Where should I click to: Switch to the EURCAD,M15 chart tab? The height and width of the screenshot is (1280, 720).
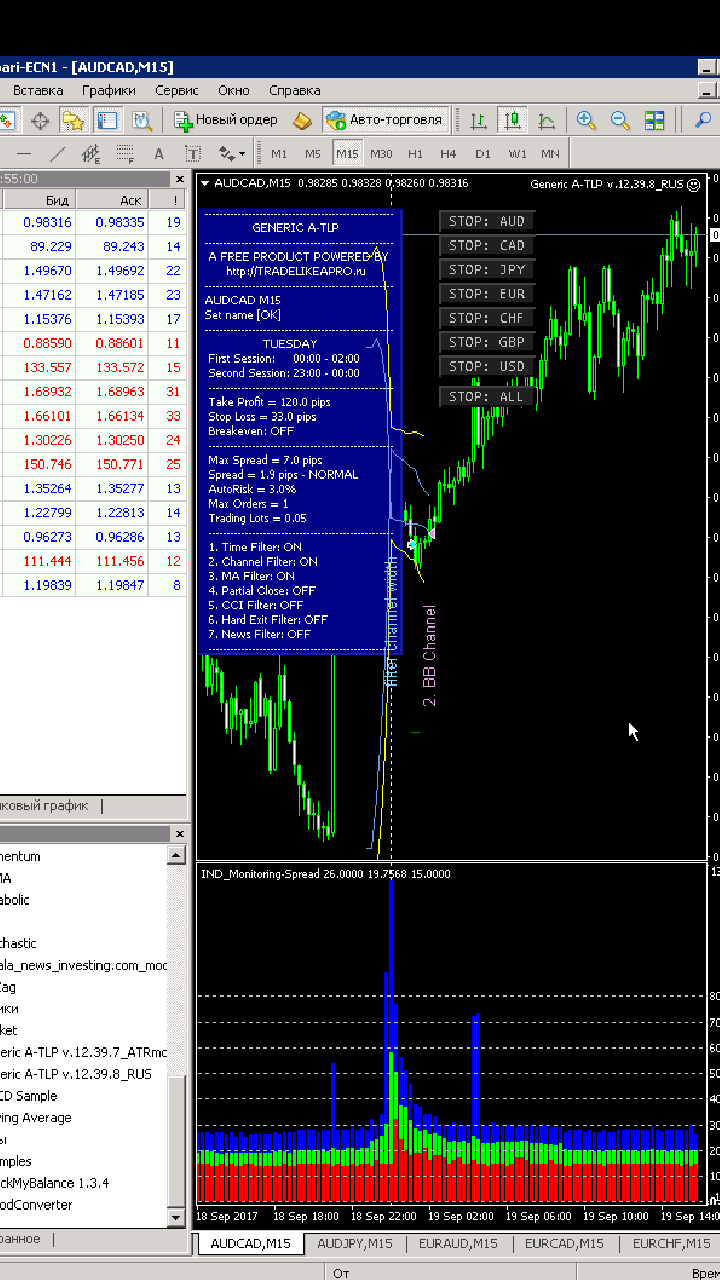click(565, 1243)
